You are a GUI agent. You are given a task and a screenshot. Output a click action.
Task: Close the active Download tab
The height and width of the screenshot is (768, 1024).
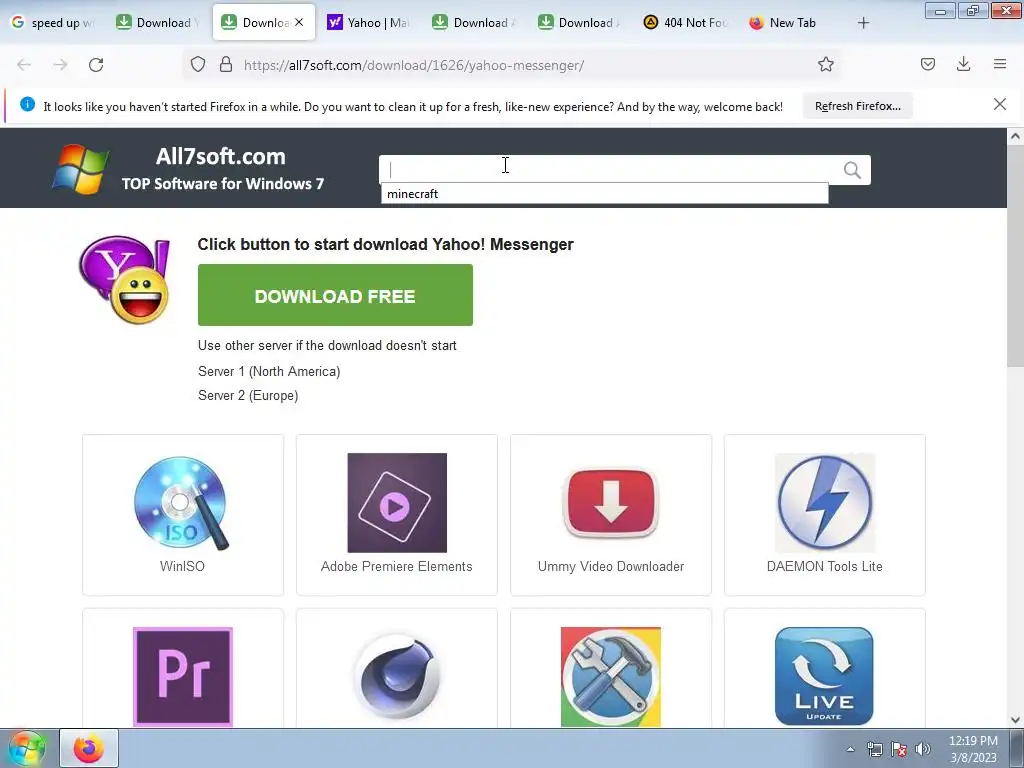pos(299,22)
